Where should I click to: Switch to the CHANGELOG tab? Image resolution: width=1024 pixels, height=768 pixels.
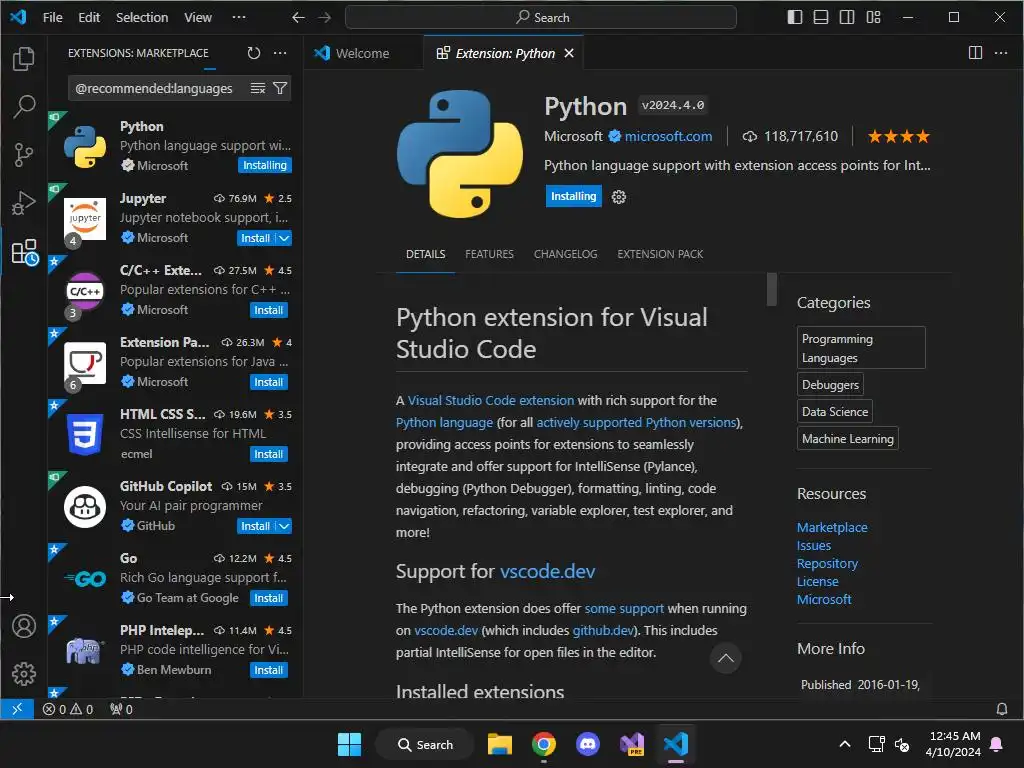(566, 254)
